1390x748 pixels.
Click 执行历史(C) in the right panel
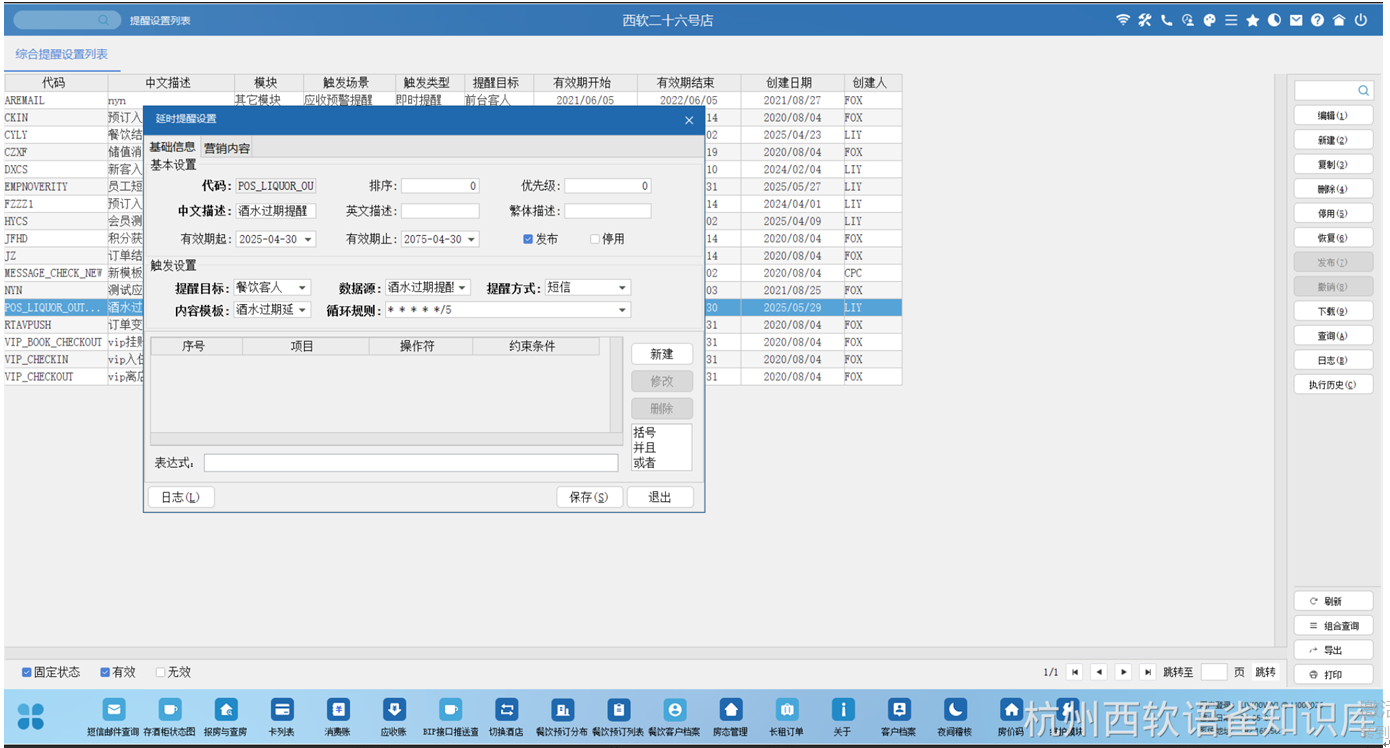[1333, 385]
